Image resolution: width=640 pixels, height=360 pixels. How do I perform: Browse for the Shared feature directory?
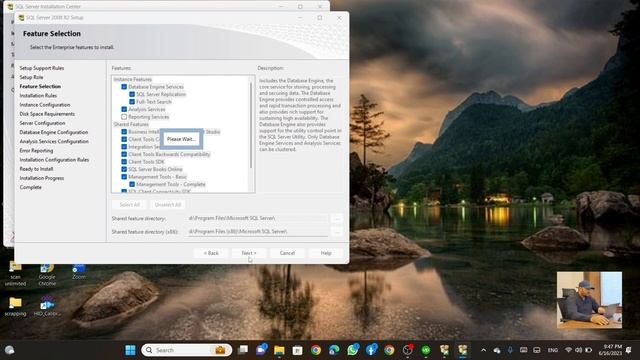tap(337, 218)
